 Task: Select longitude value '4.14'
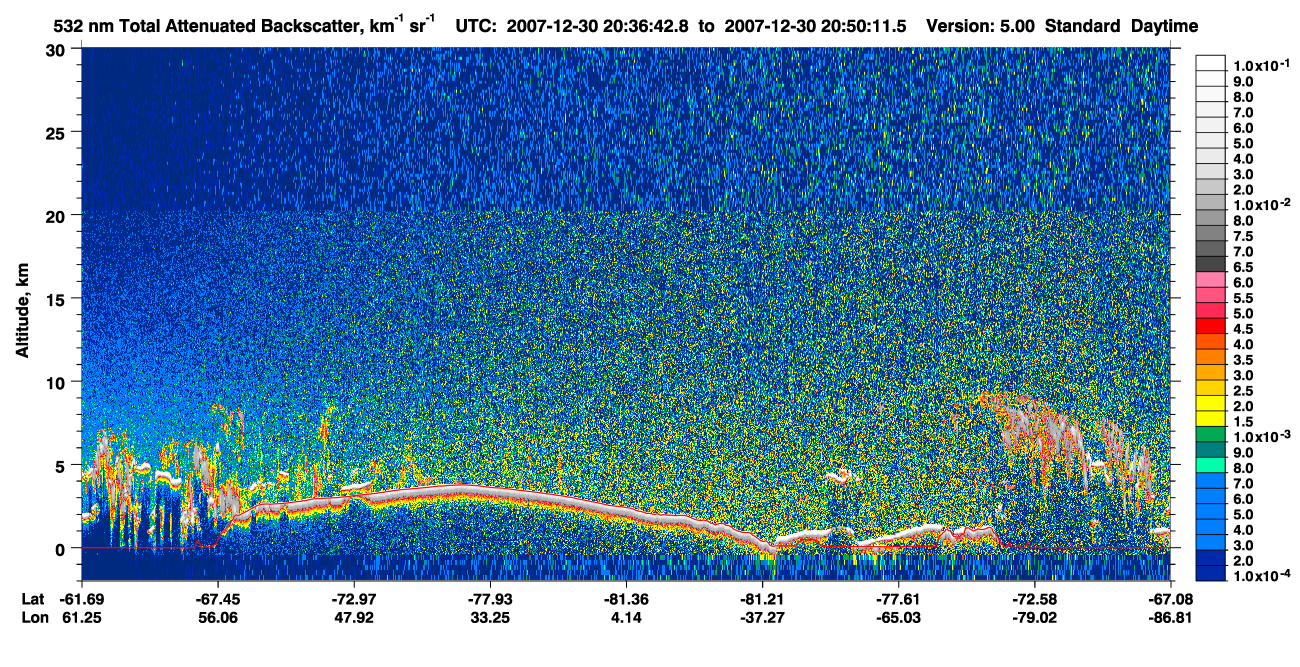(626, 618)
